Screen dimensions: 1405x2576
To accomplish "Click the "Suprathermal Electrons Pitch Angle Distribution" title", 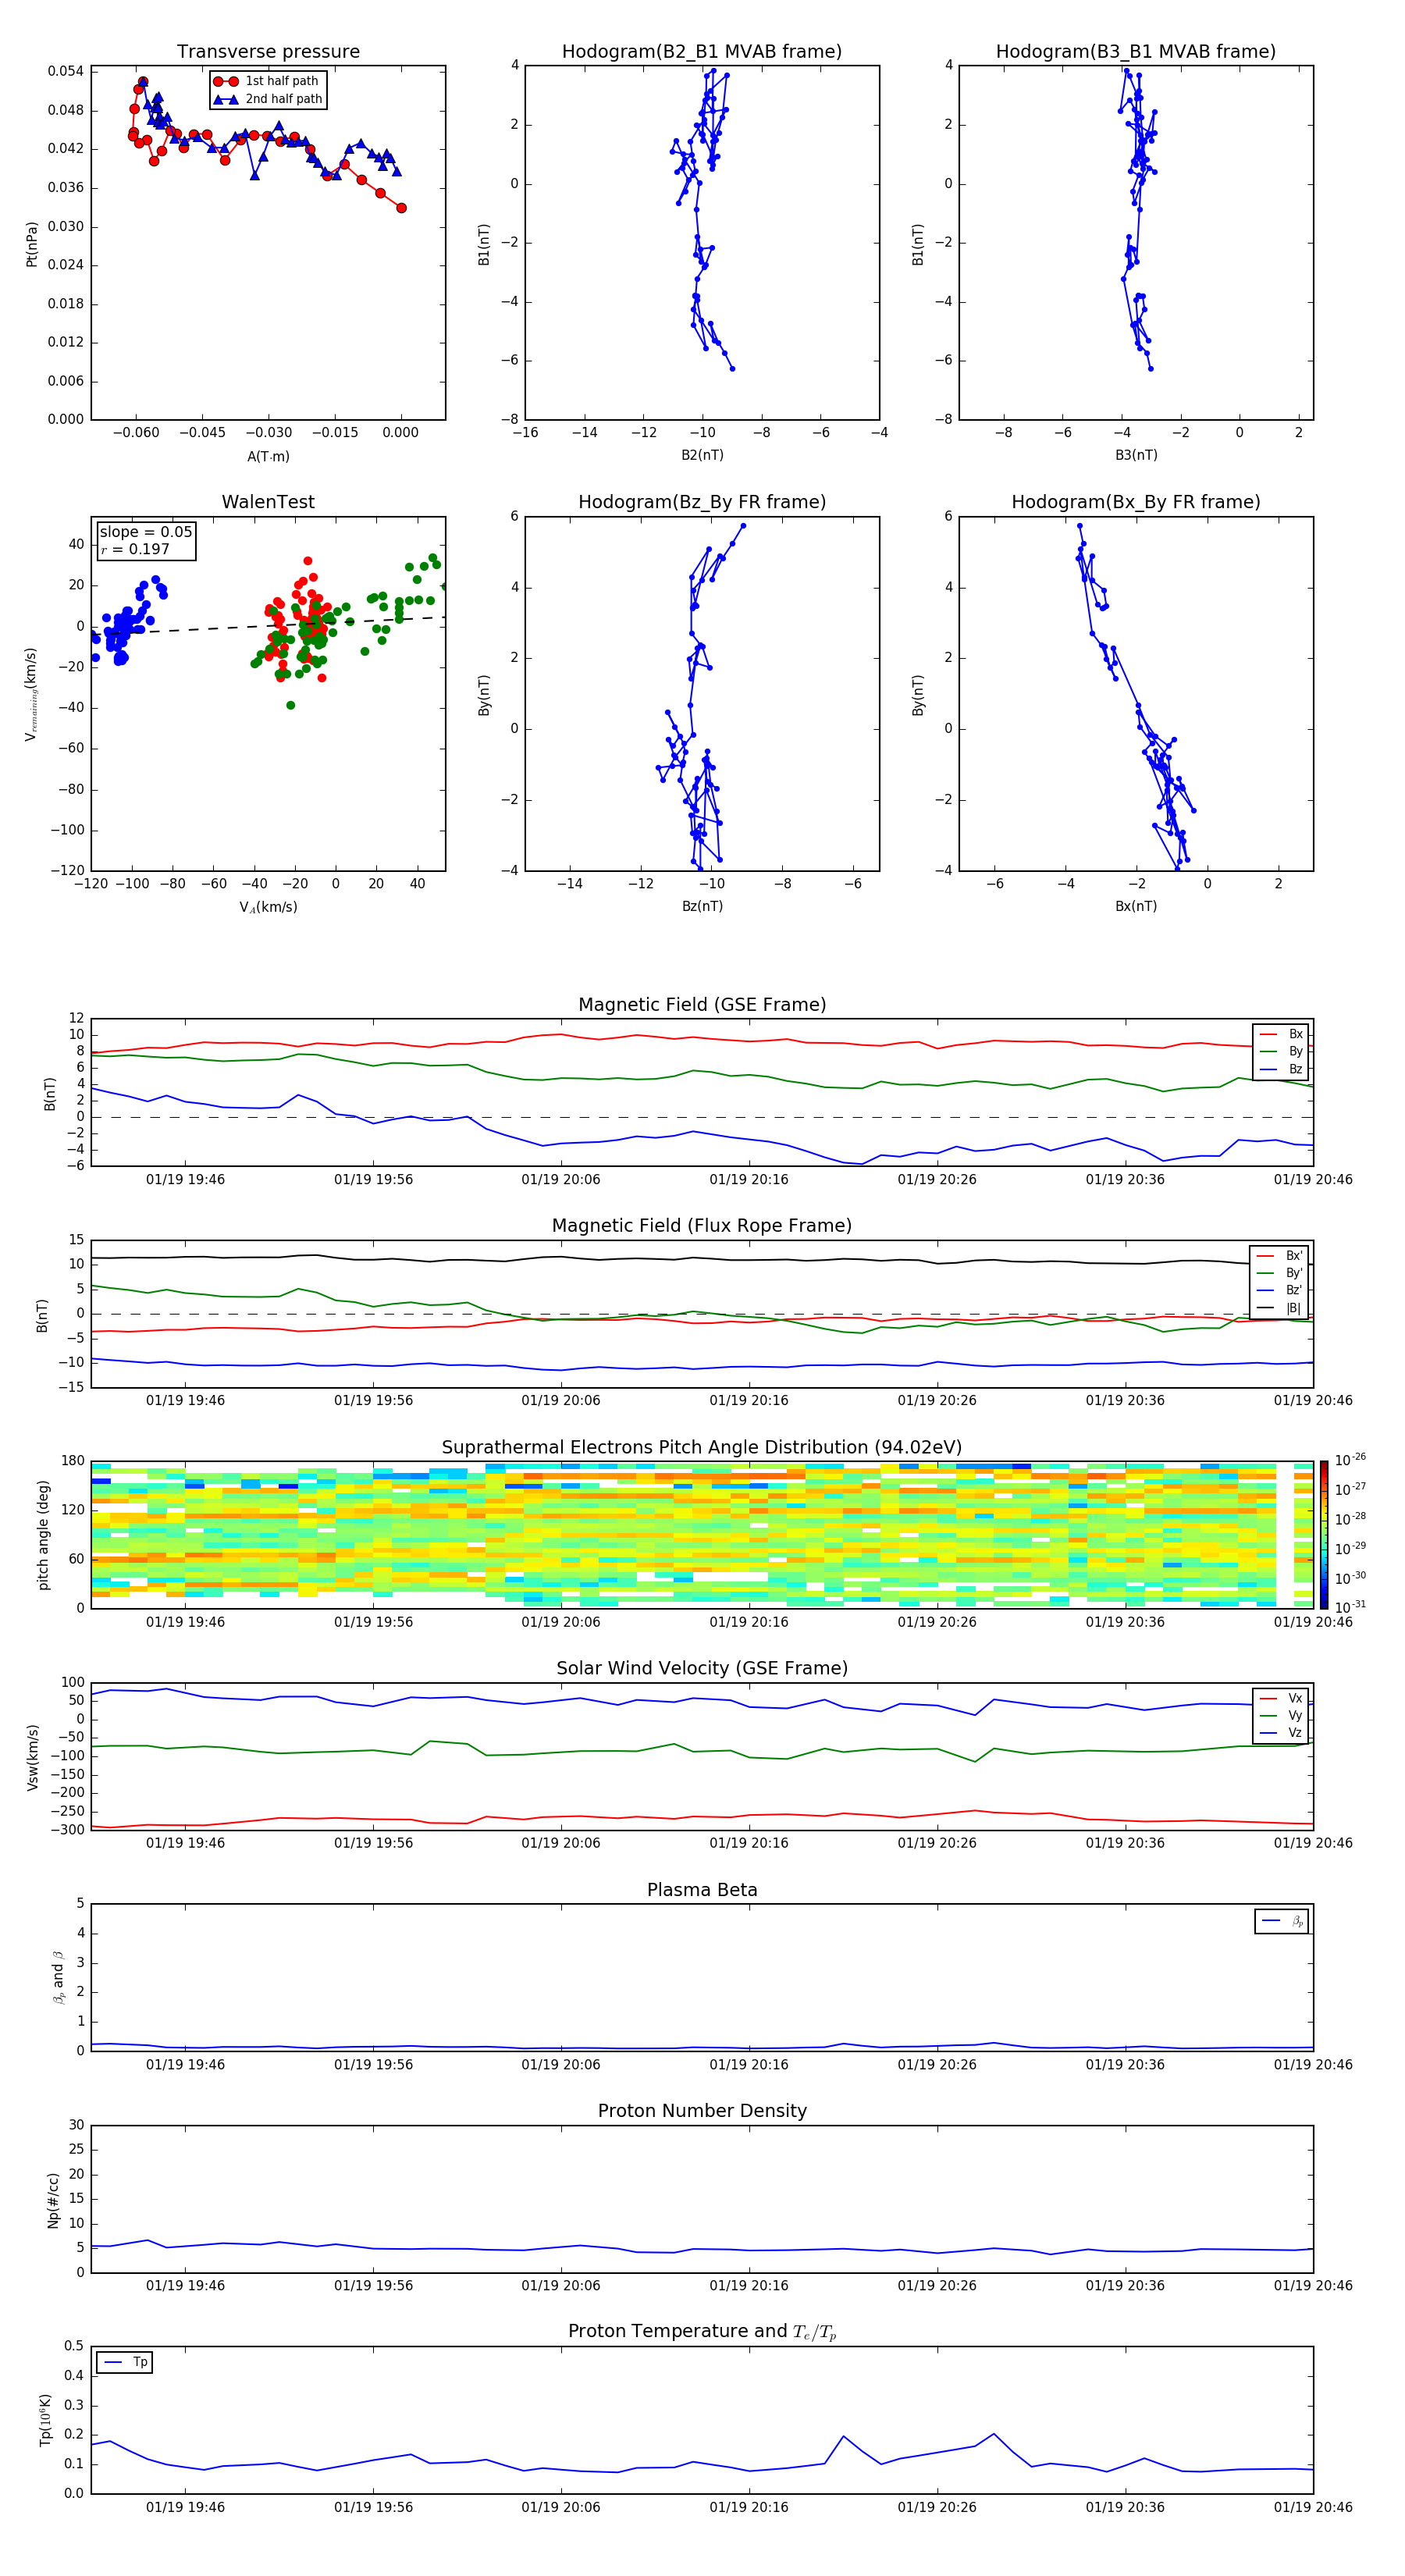I will pyautogui.click(x=702, y=1447).
